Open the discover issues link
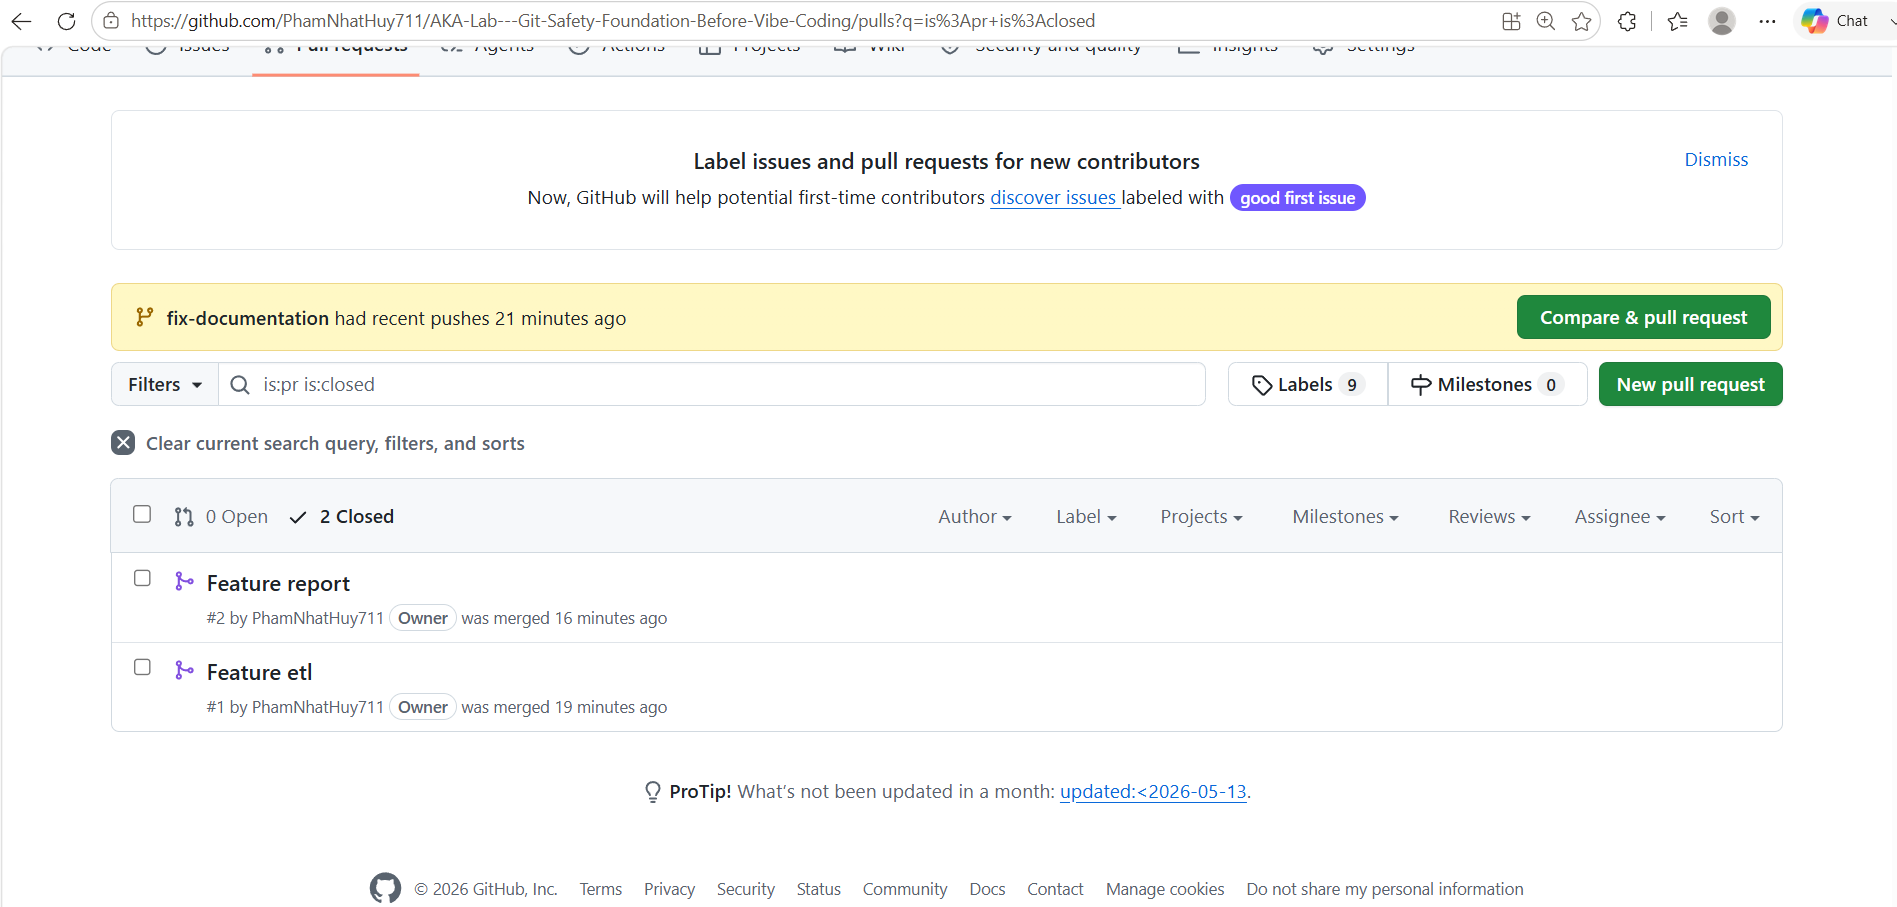 (1053, 198)
